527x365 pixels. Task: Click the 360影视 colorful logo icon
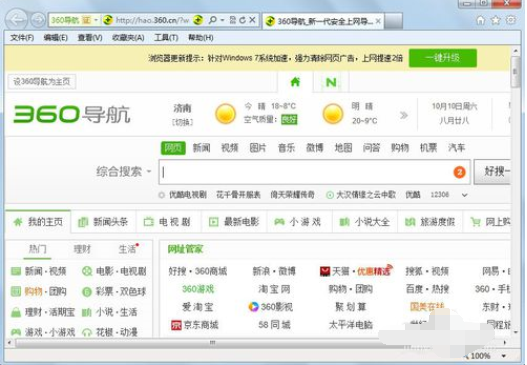coord(253,307)
